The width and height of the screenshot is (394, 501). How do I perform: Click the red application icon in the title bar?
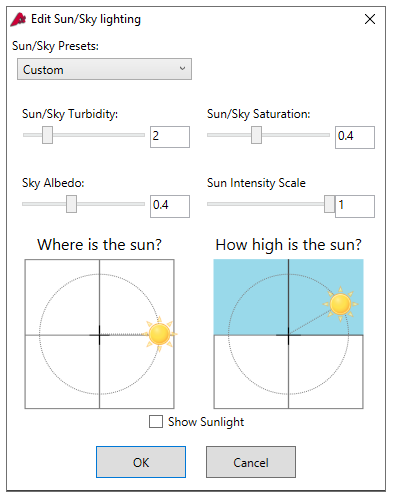click(x=18, y=19)
